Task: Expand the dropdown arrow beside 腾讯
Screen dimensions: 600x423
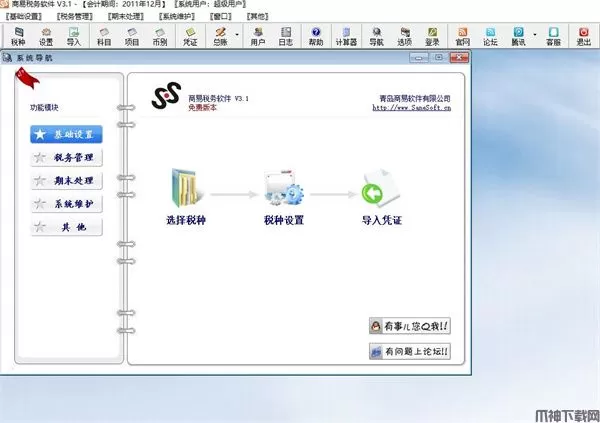Action: pyautogui.click(x=535, y=35)
